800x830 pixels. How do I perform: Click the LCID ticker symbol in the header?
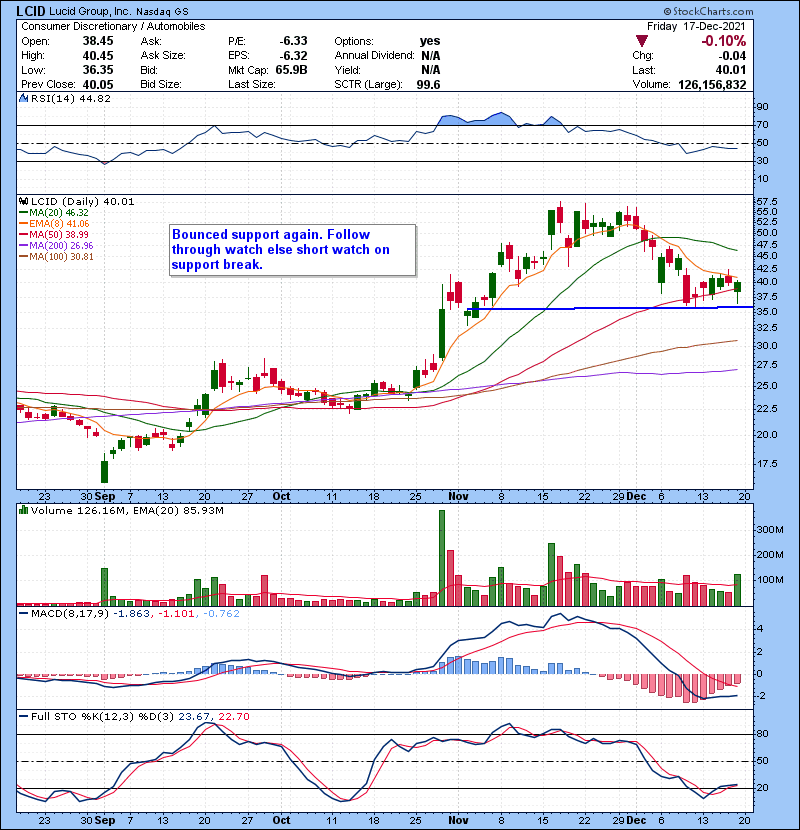[31, 11]
